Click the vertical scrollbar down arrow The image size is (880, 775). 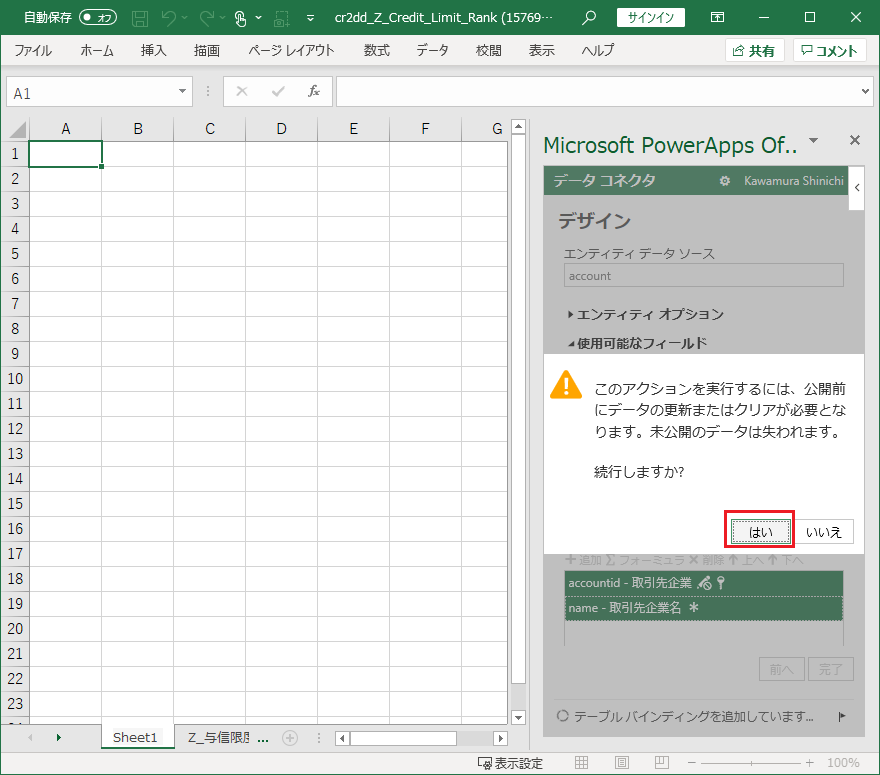coord(518,717)
